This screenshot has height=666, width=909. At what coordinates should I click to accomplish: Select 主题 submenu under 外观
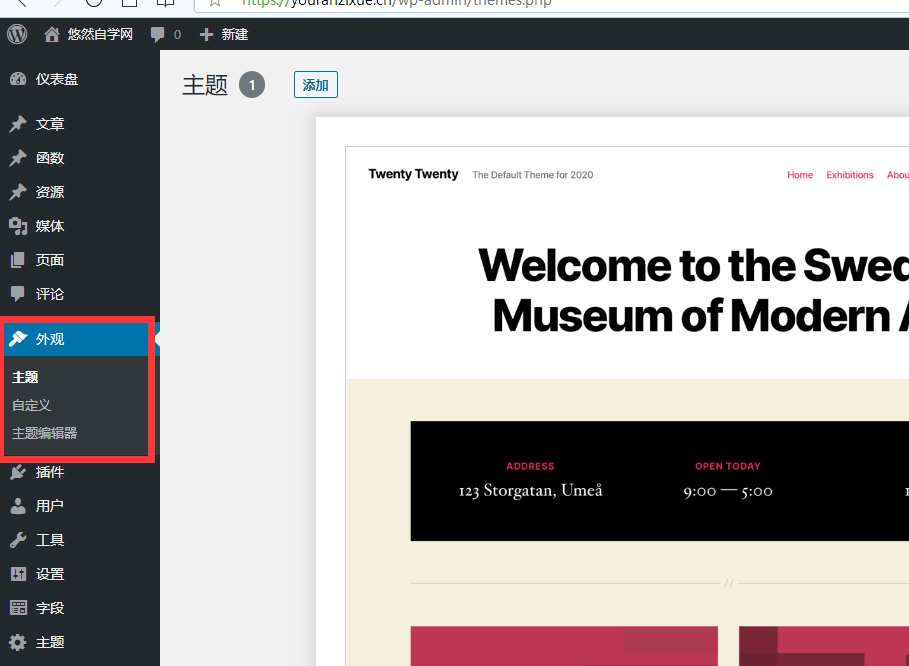click(26, 377)
